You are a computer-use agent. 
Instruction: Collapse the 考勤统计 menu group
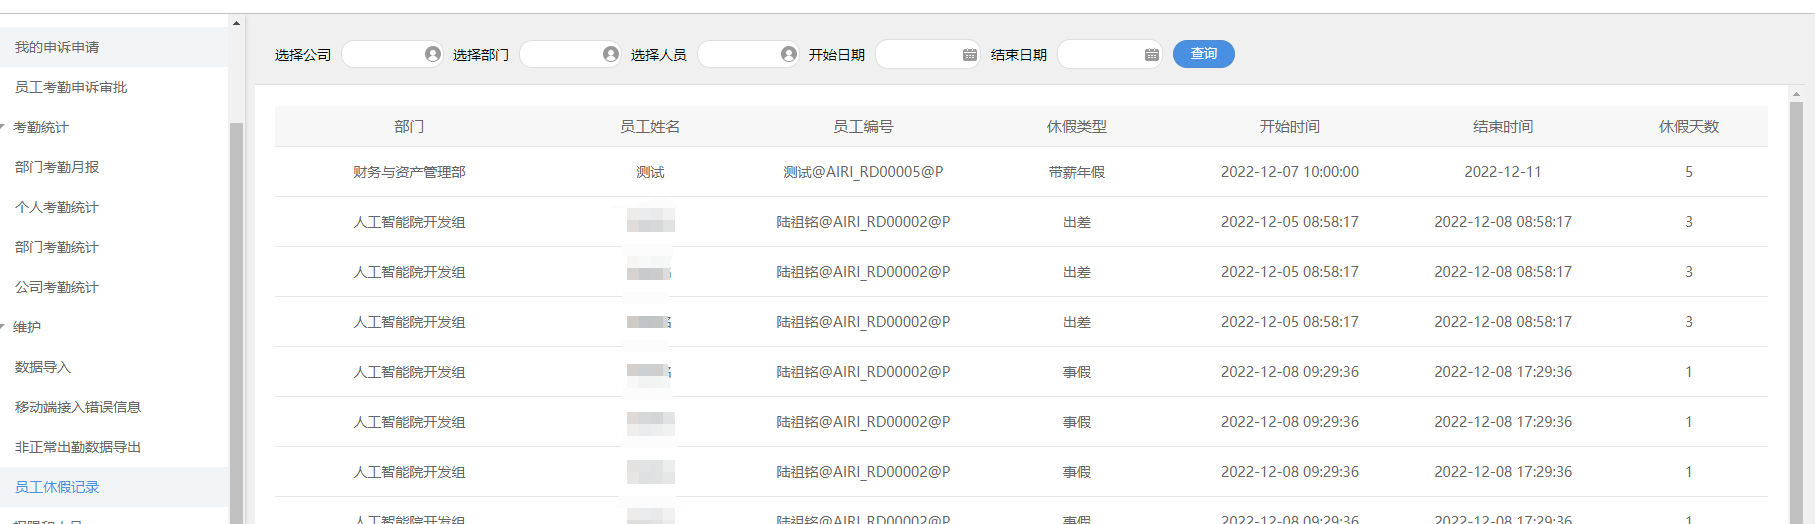[x=41, y=127]
